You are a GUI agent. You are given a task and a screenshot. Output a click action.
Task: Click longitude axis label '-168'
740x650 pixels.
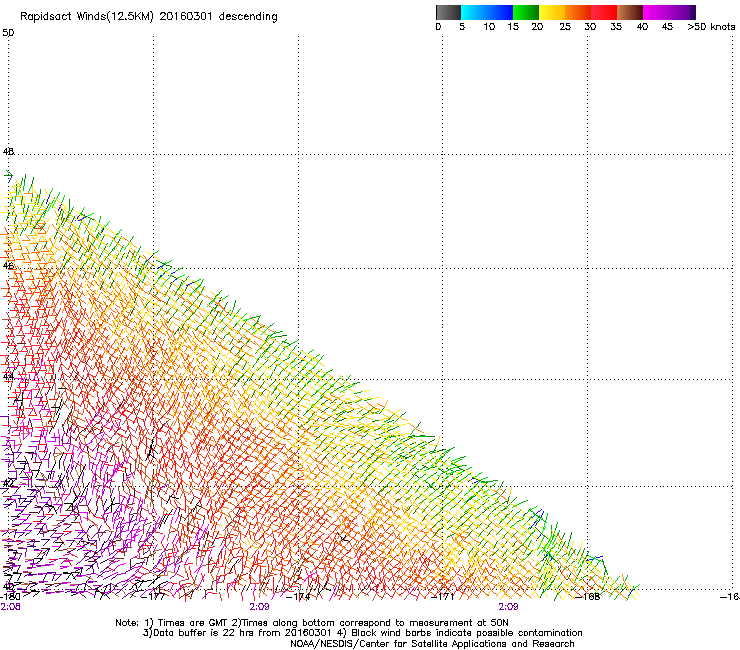point(589,596)
